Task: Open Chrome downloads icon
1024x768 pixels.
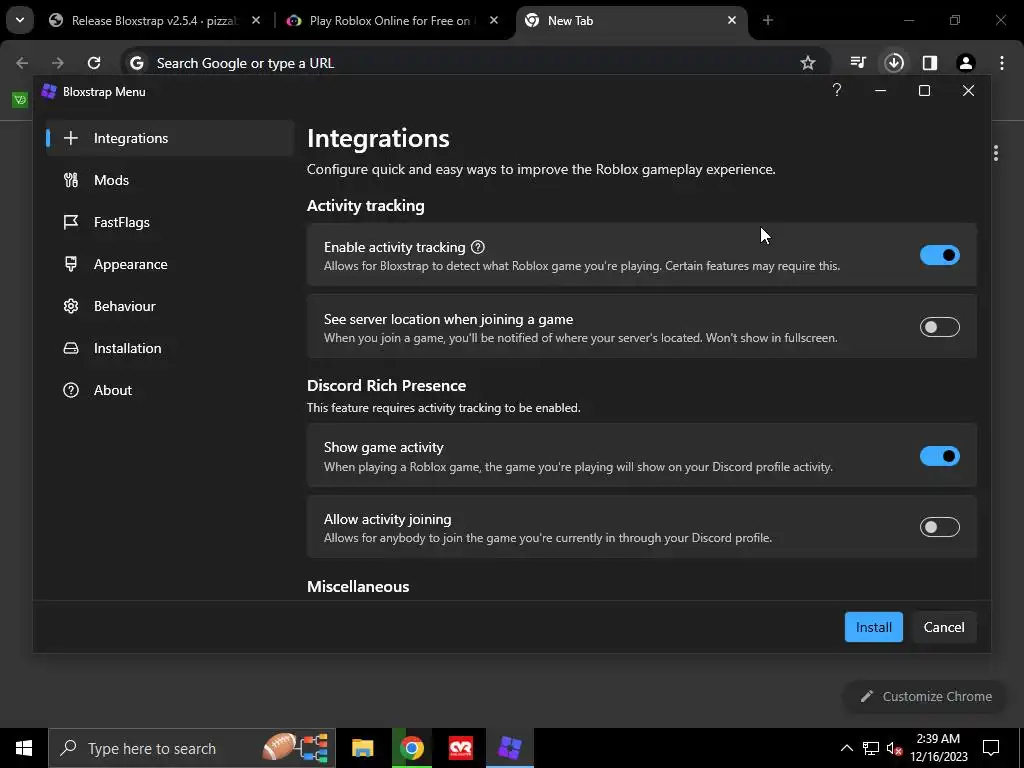Action: point(894,63)
